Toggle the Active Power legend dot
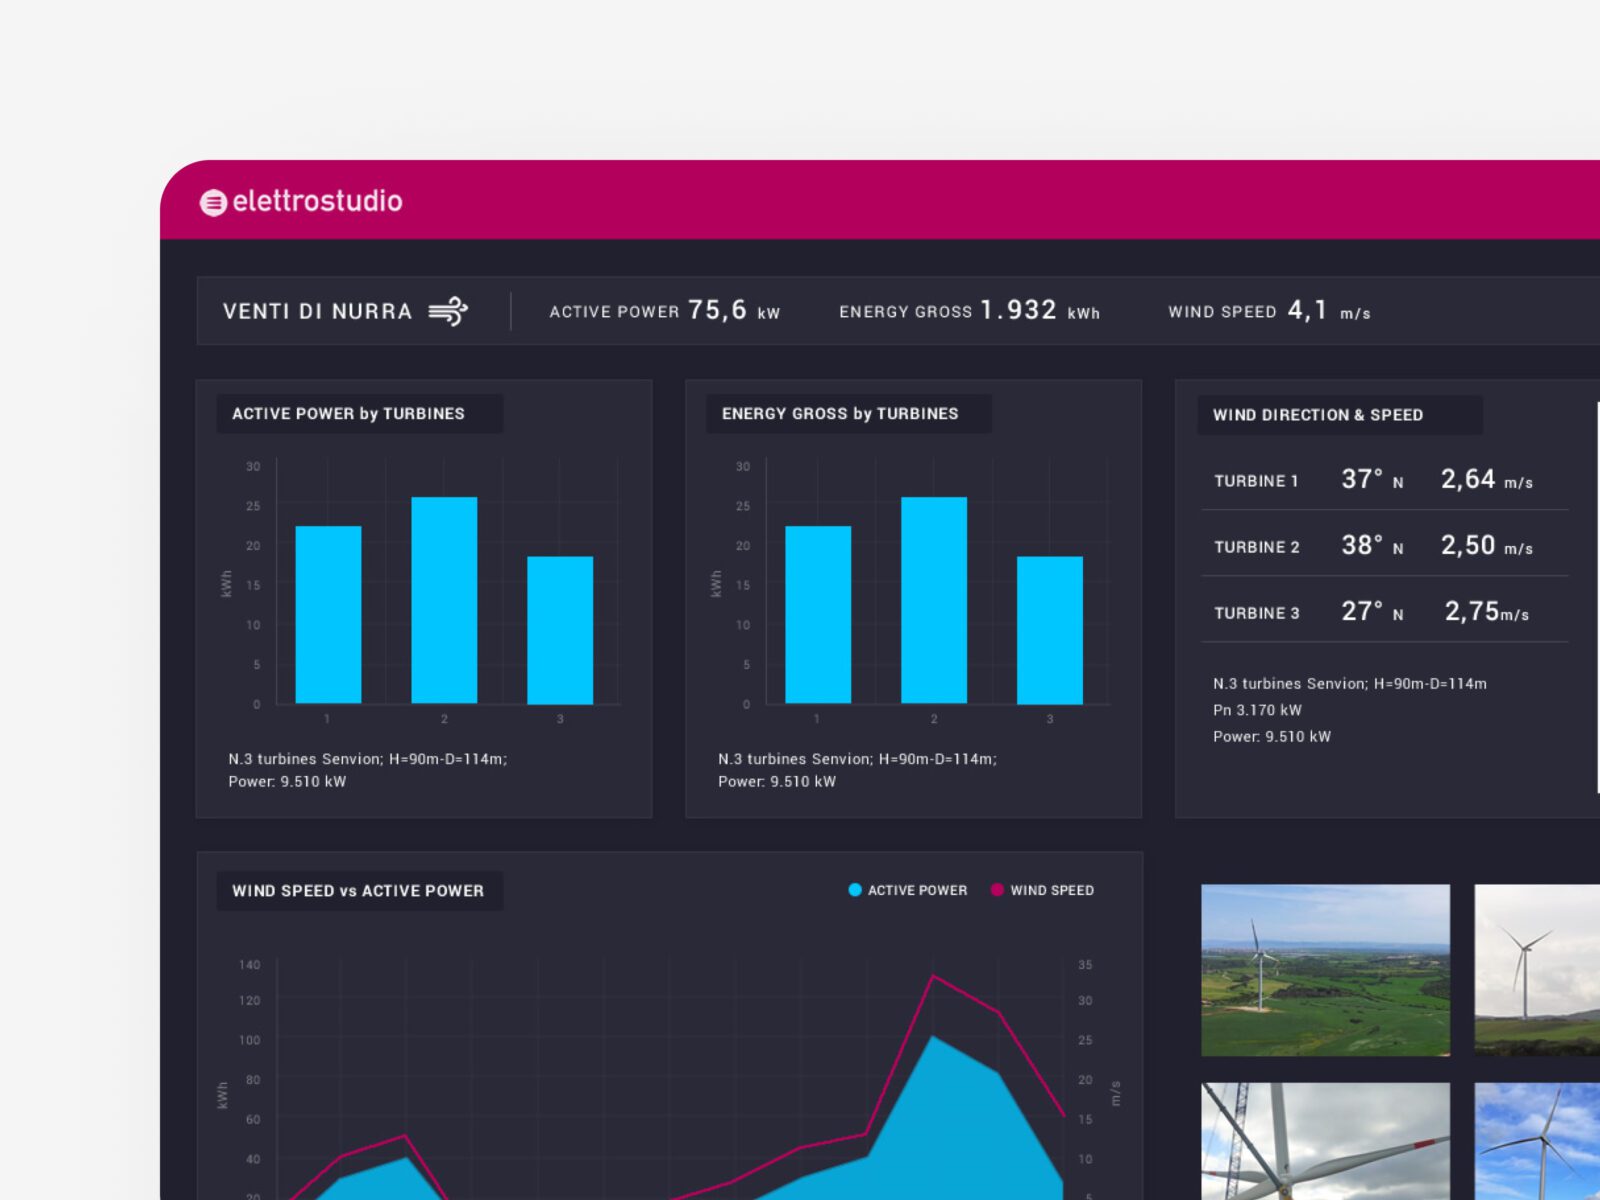This screenshot has width=1600, height=1200. point(855,890)
